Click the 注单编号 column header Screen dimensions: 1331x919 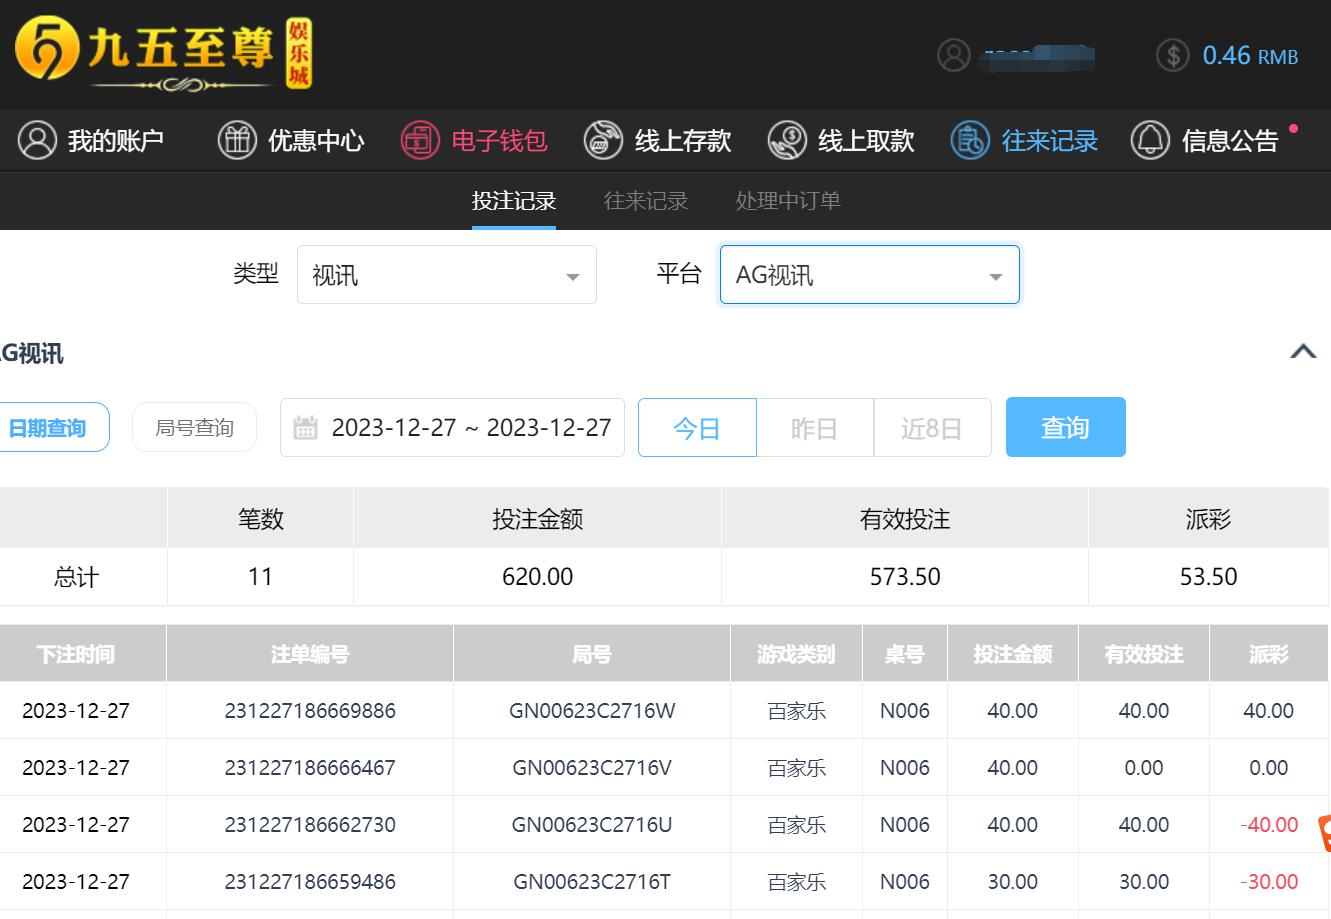point(310,654)
